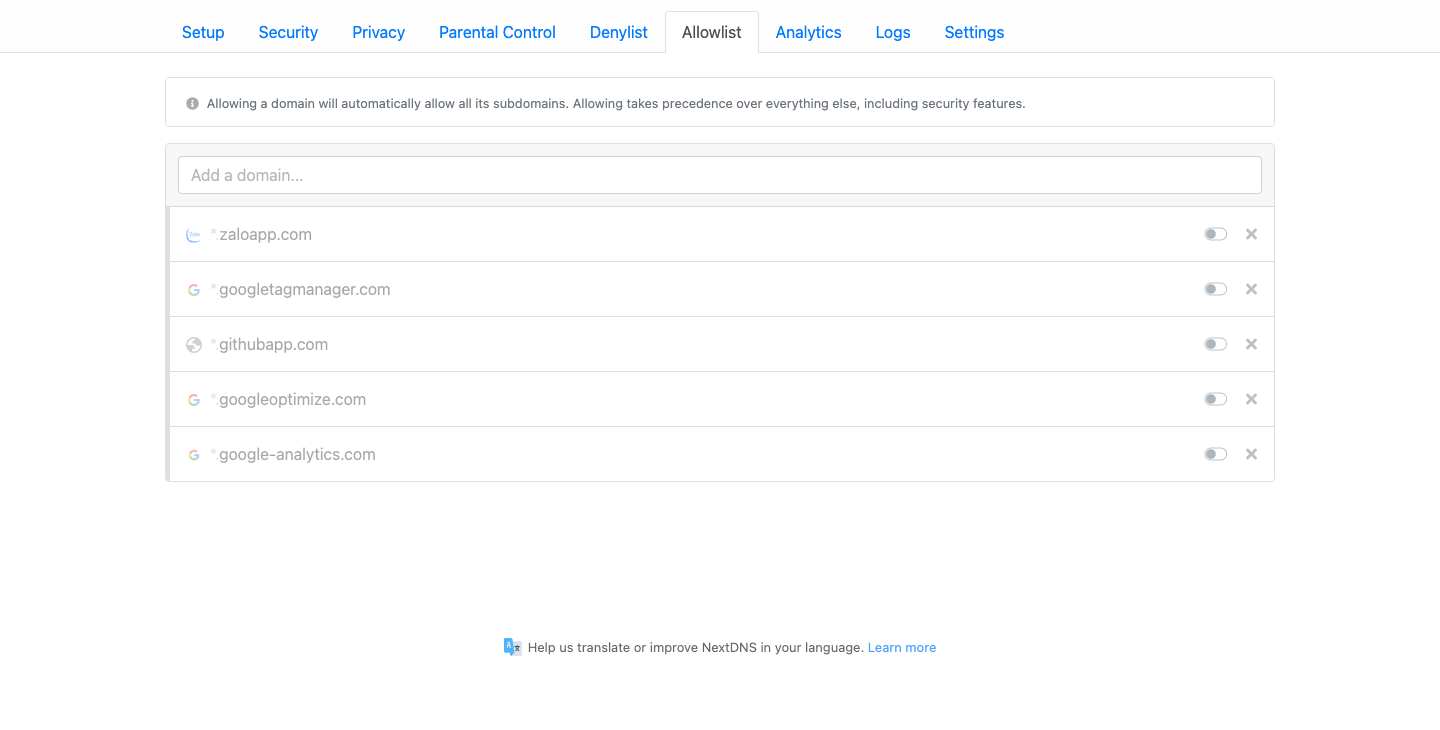Turn on the githubapp.com toggle
The image size is (1440, 730).
pos(1215,344)
